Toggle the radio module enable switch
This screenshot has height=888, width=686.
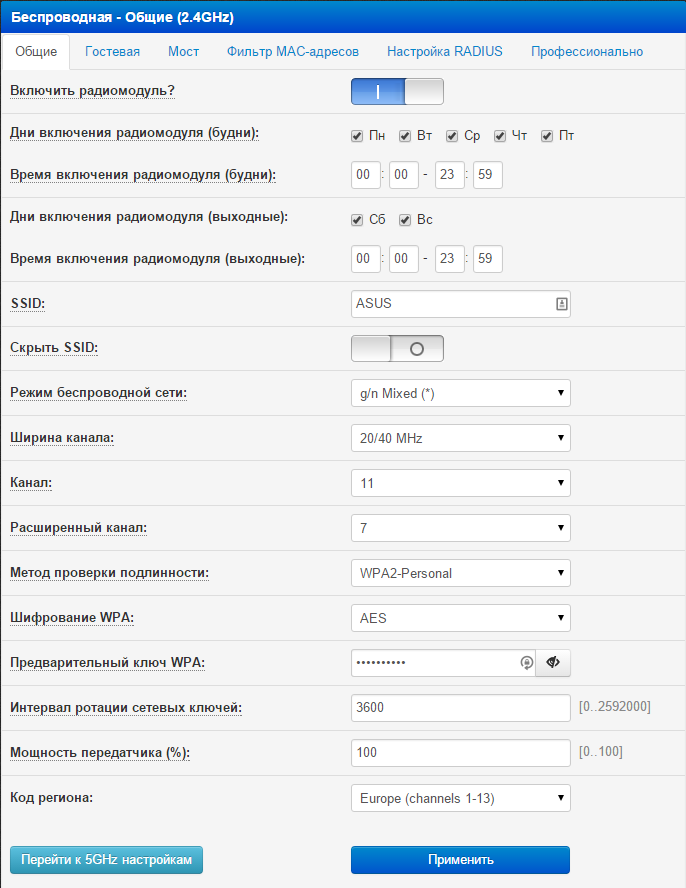coord(396,92)
